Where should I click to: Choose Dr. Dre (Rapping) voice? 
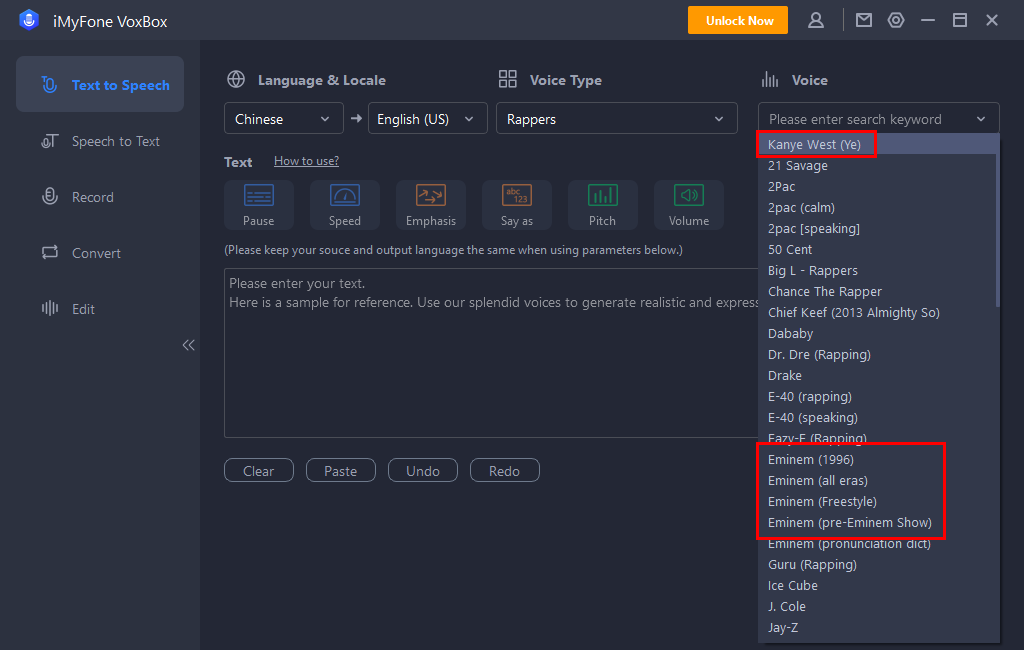tap(878, 354)
